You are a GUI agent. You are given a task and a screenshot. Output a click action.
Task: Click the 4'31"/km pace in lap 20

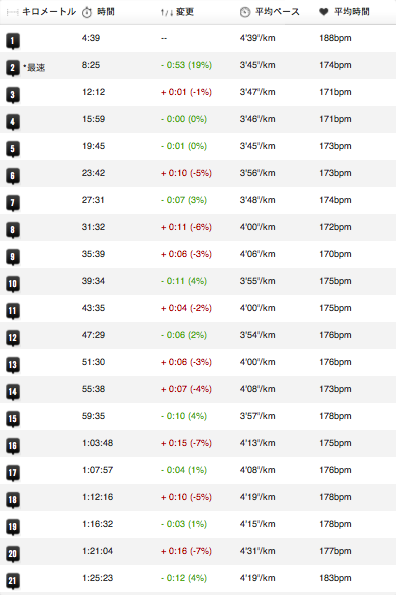point(258,551)
